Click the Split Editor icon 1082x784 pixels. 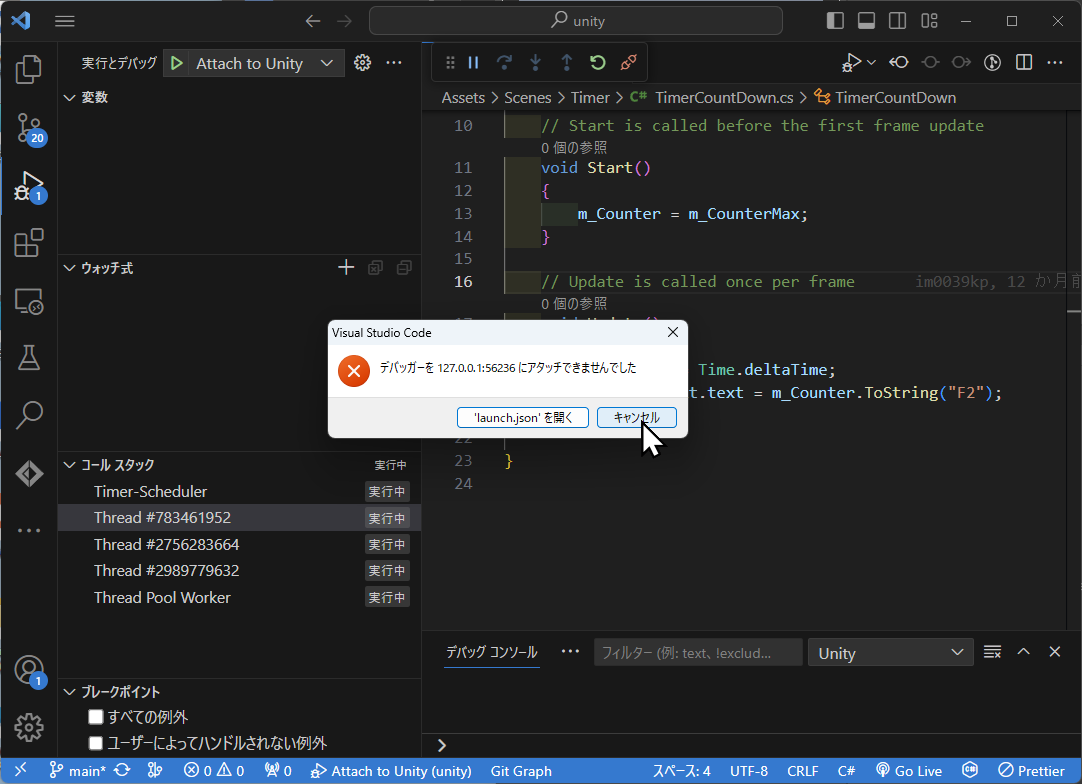pyautogui.click(x=1023, y=62)
